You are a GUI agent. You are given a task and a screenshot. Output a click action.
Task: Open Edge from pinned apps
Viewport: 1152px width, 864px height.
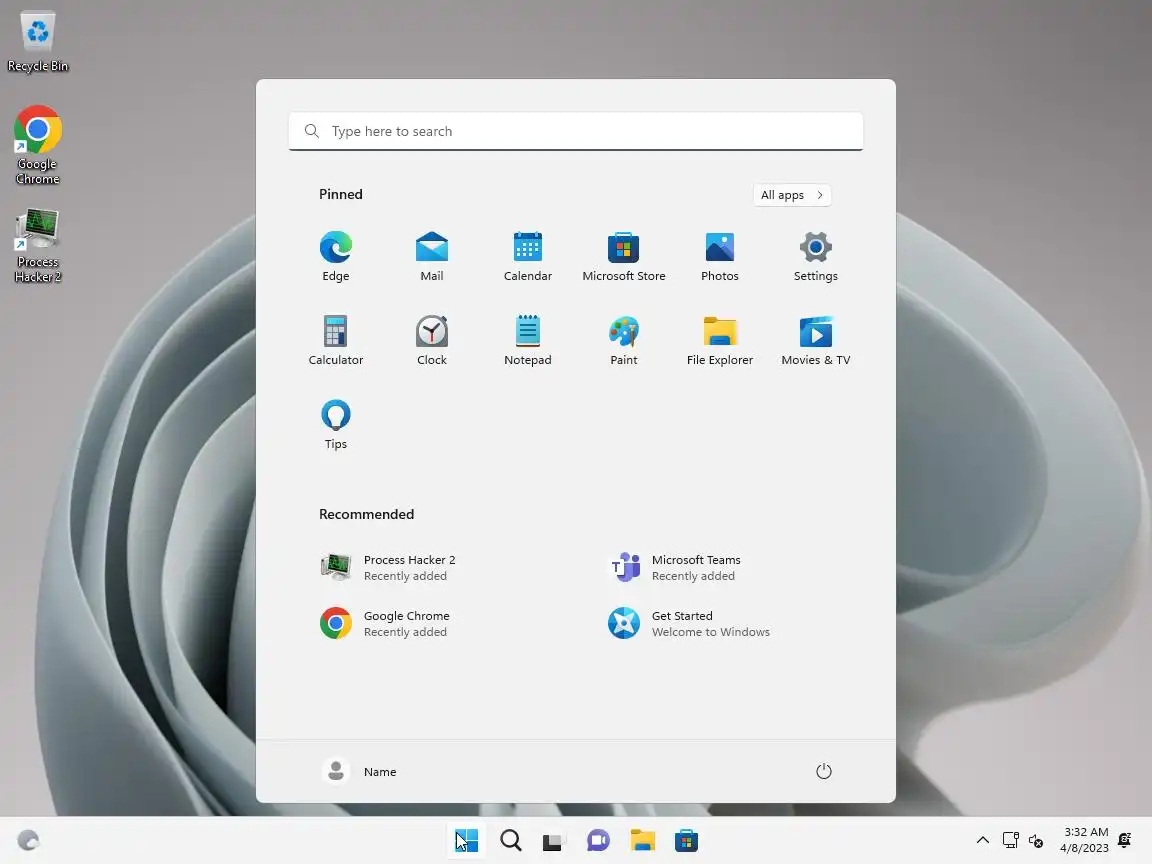click(x=336, y=256)
